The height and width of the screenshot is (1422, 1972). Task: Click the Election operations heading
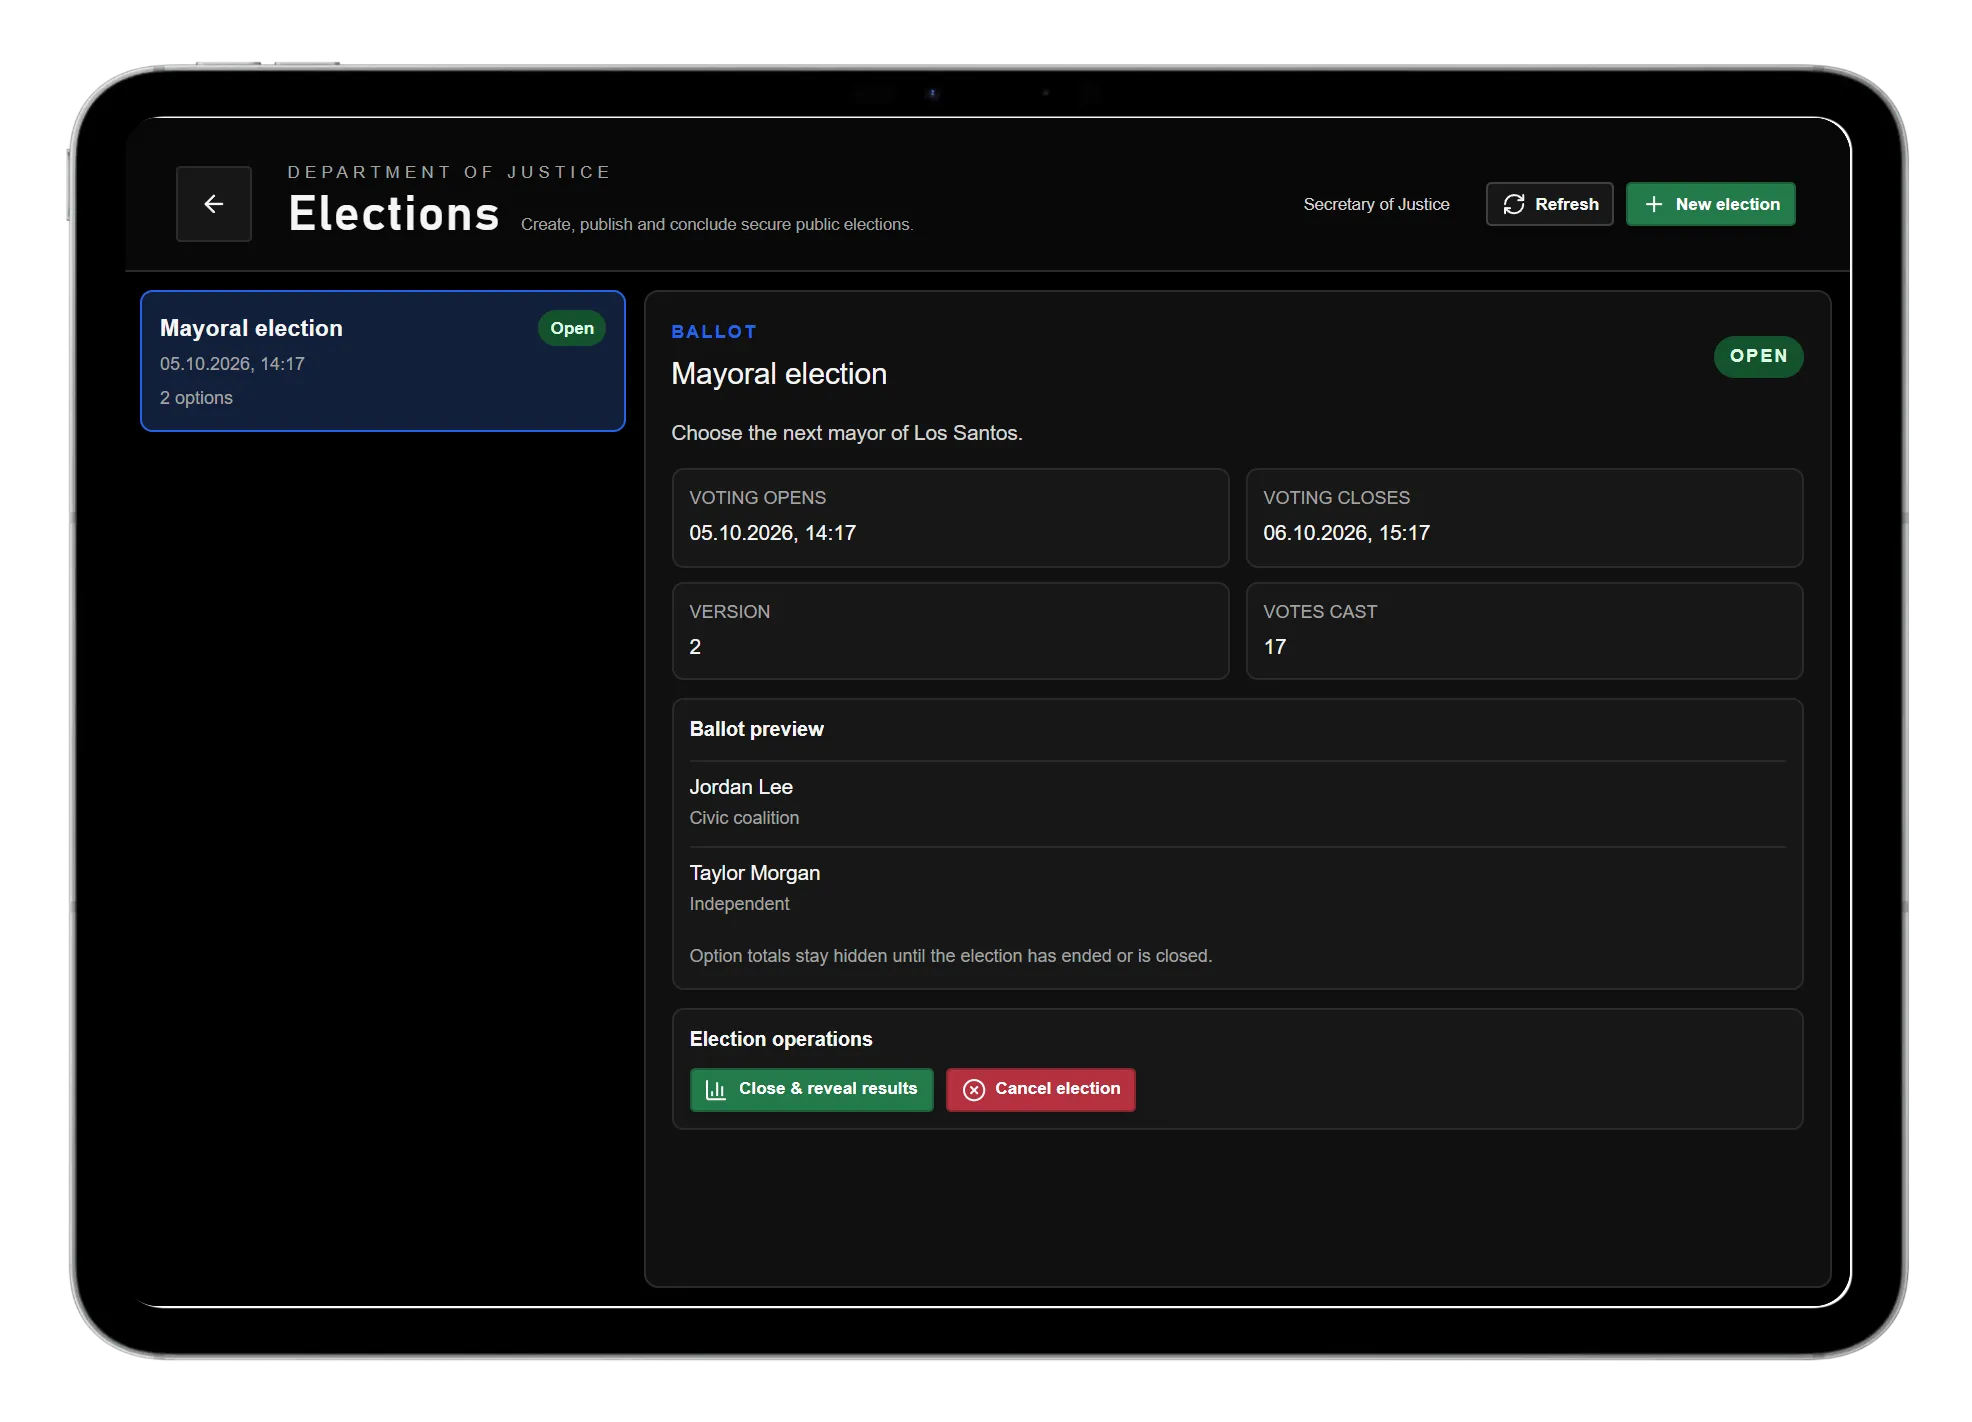pyautogui.click(x=781, y=1039)
